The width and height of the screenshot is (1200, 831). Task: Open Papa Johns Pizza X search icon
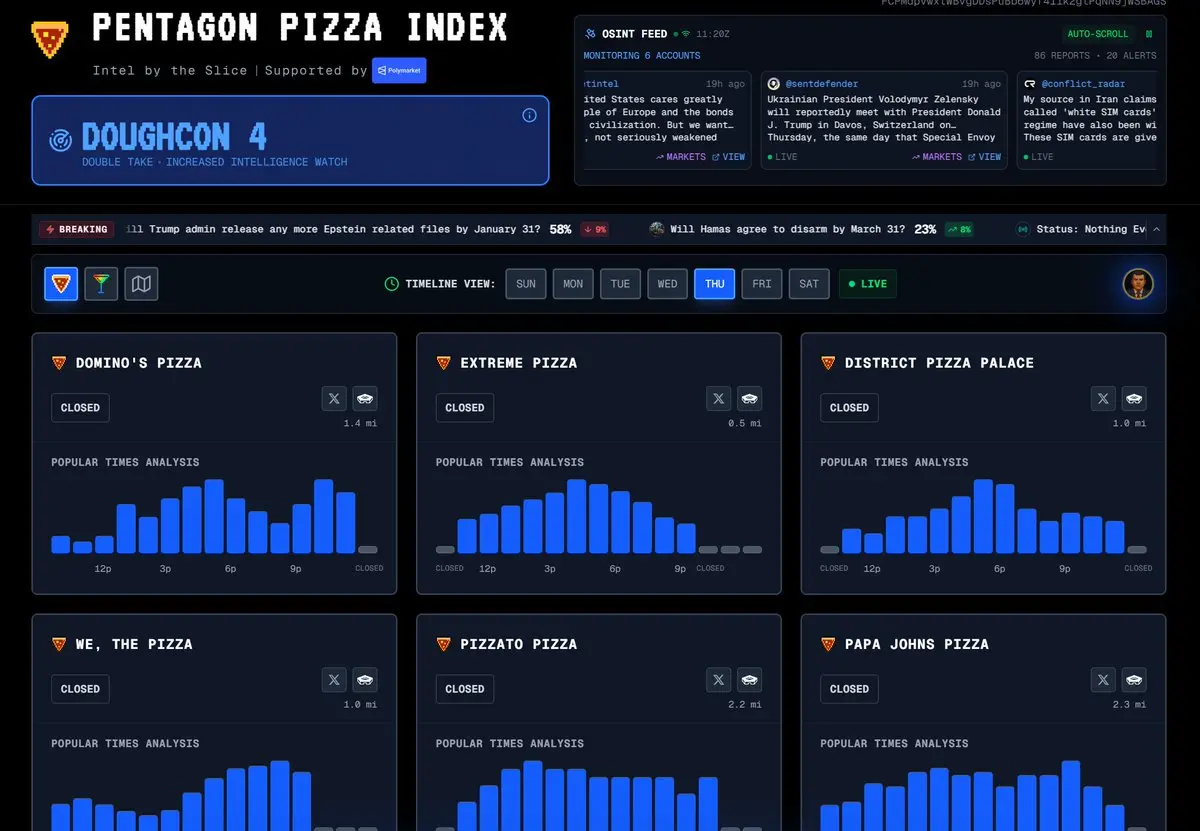[1103, 680]
